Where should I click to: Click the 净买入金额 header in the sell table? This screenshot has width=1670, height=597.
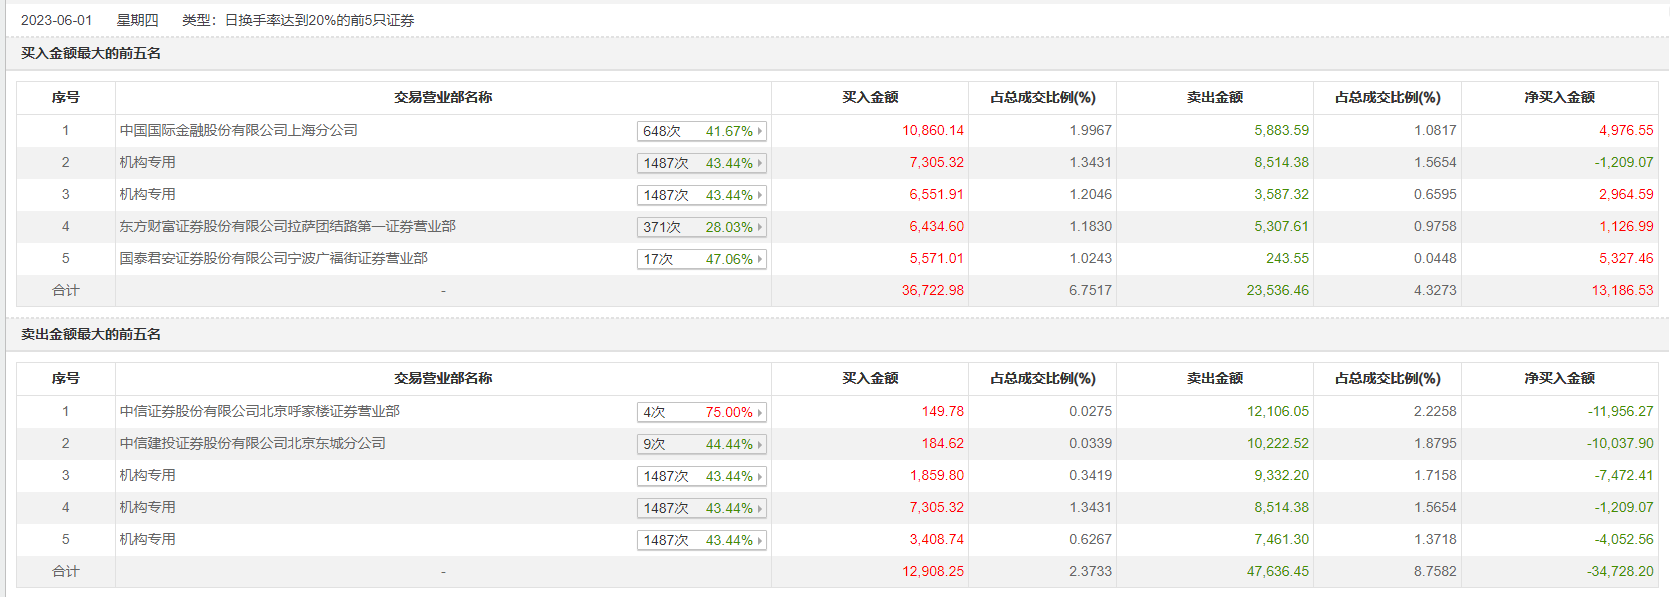tap(1559, 378)
